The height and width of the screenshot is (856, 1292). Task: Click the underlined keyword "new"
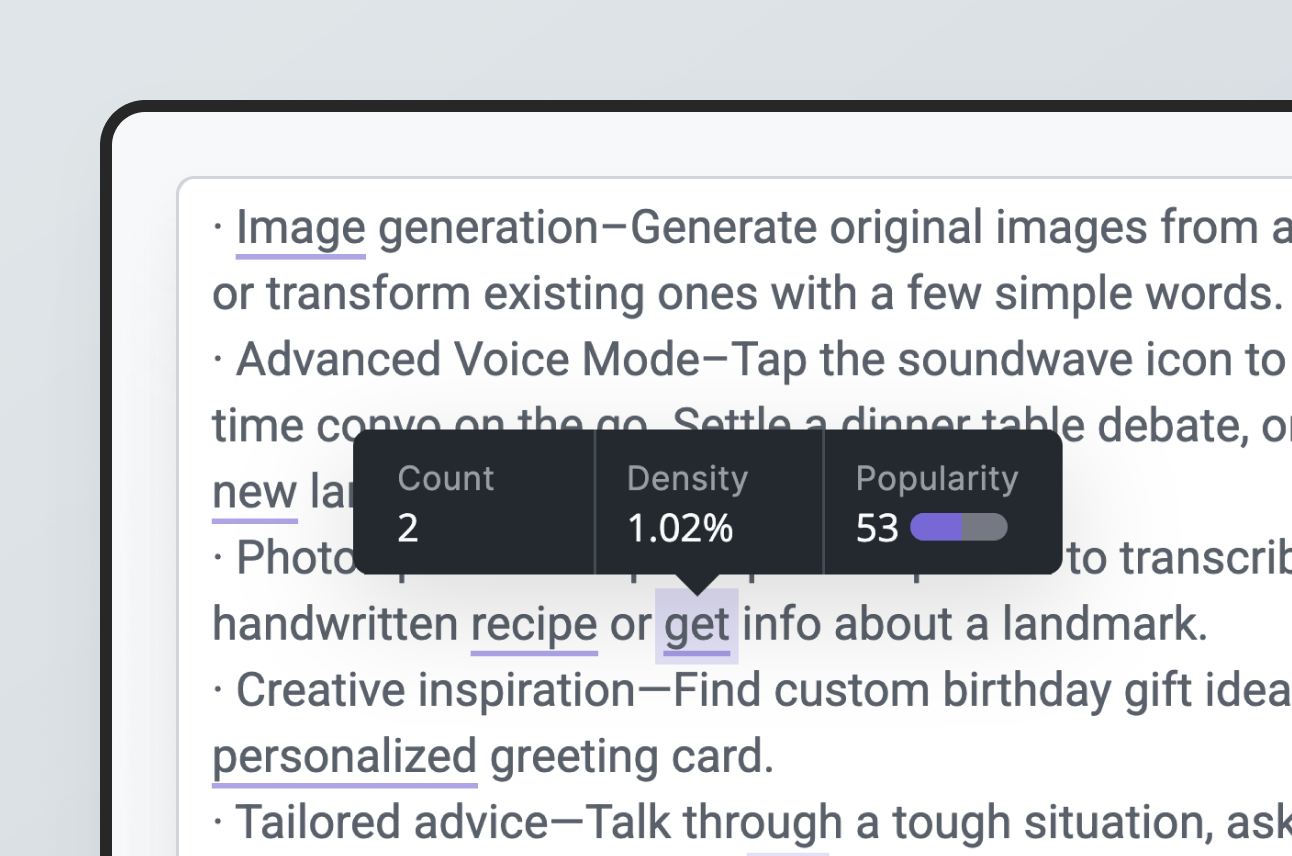[254, 492]
